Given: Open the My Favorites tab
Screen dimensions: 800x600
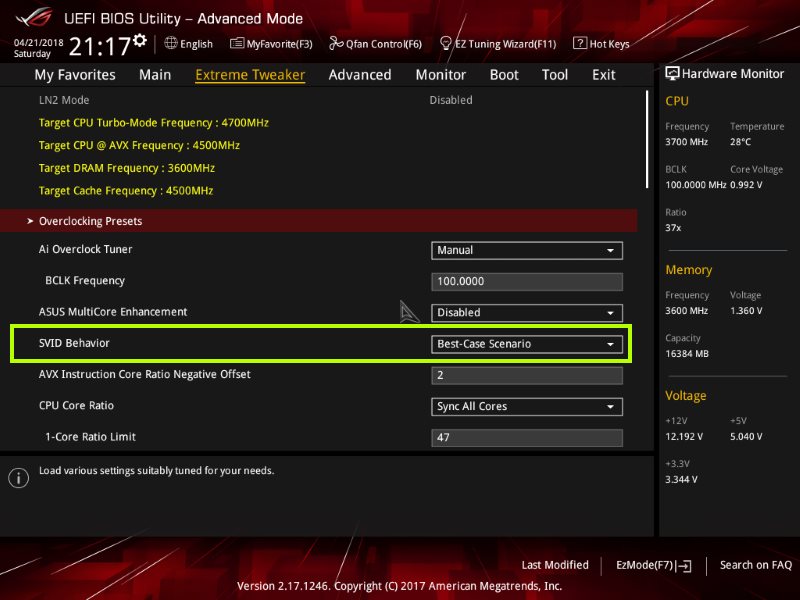Looking at the screenshot, I should coord(75,75).
